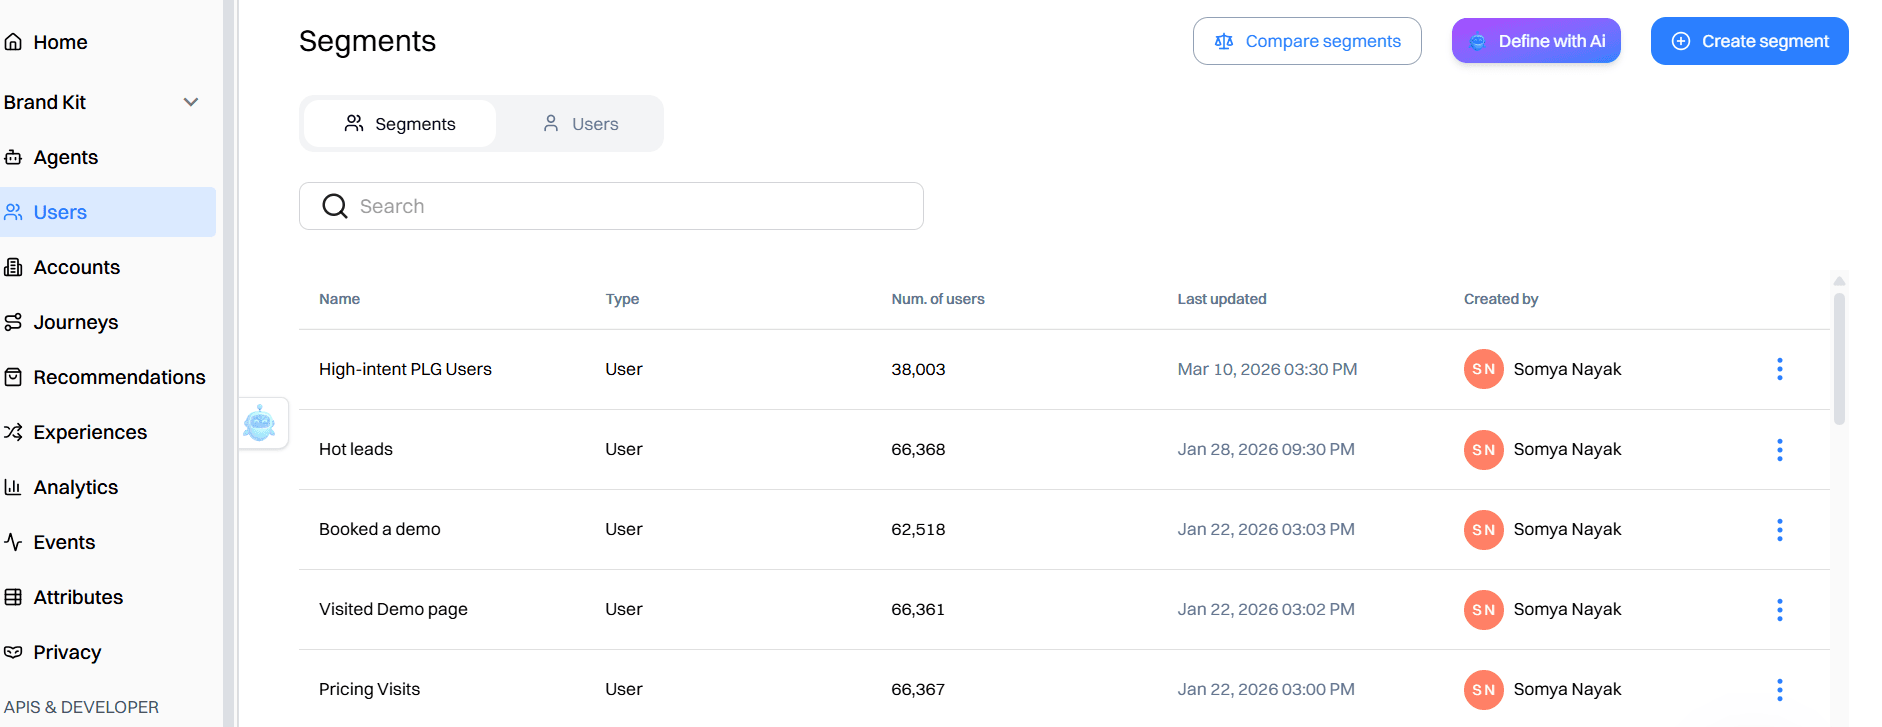Screen dimensions: 1882x727
Task: Click date Jan 28, 2026 09:30 PM
Action: pos(1266,449)
